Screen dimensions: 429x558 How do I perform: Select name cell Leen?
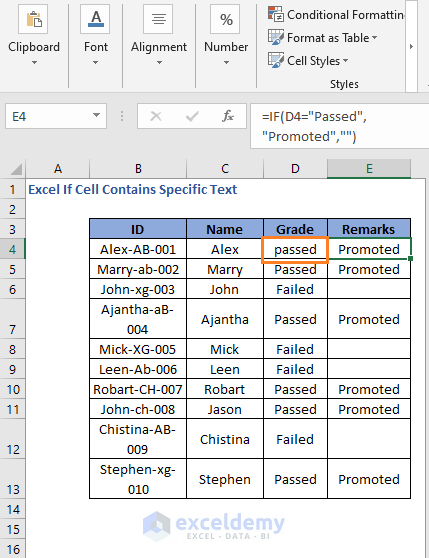pyautogui.click(x=225, y=369)
